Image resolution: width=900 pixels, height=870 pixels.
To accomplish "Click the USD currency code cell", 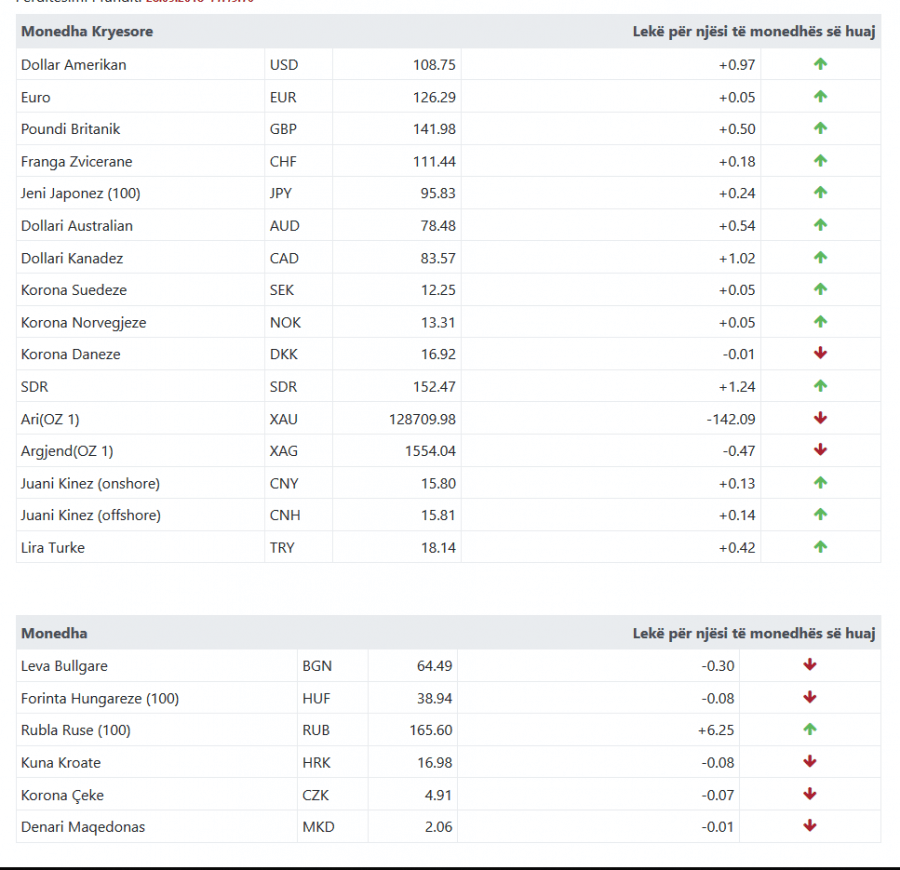I will (x=298, y=64).
